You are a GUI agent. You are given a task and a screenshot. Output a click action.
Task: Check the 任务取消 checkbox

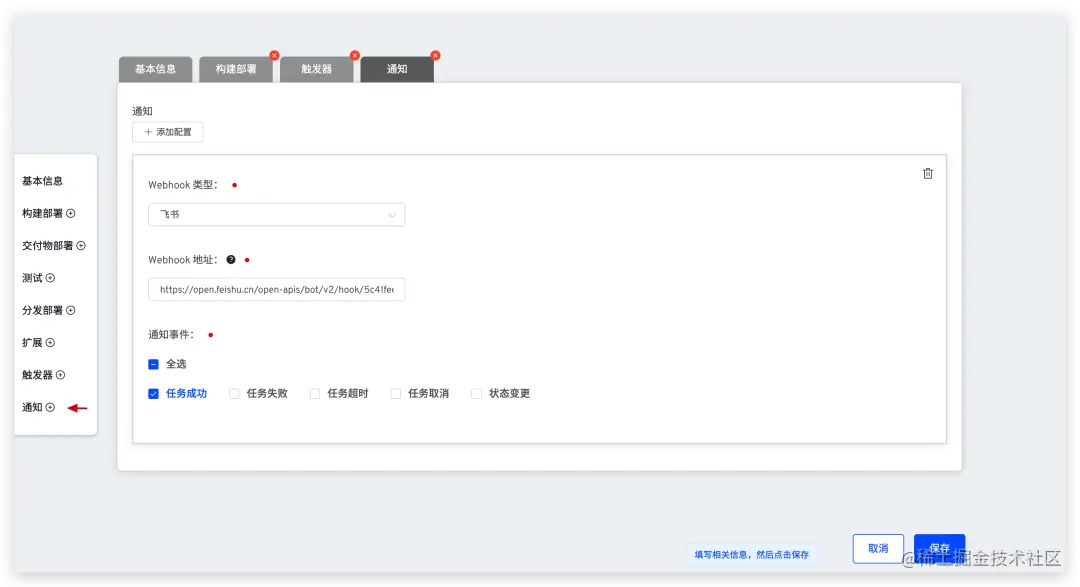pos(395,394)
